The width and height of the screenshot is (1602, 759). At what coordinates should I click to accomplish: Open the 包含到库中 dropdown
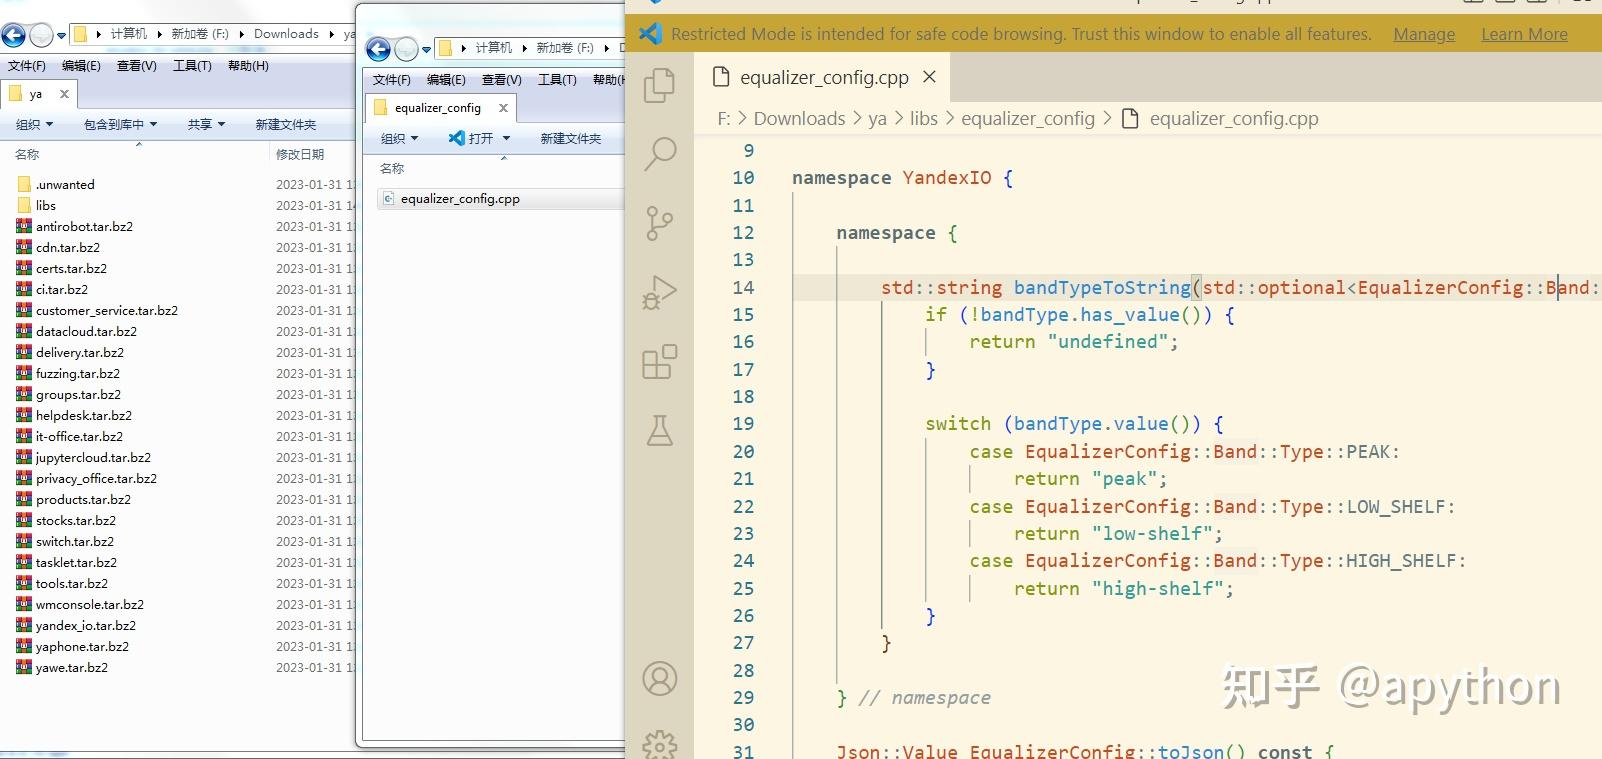point(120,125)
